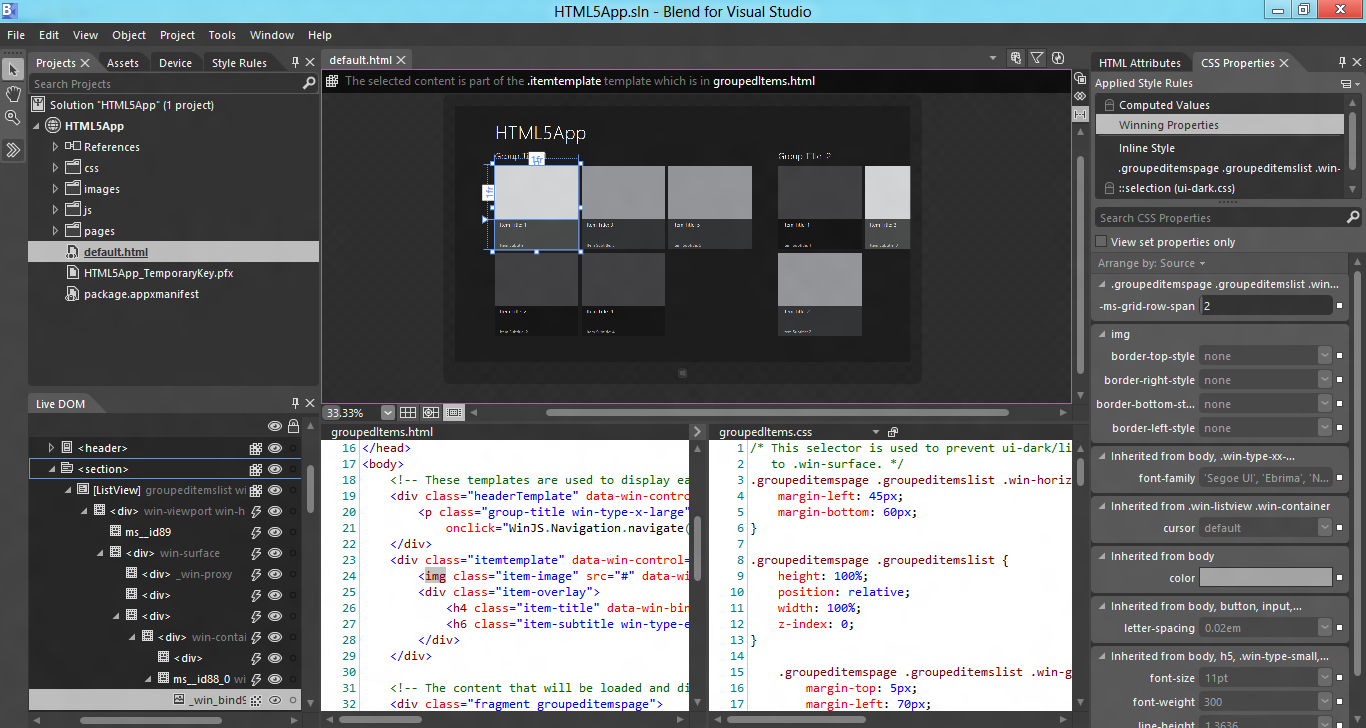Pin the Projects panel using the pushpin
This screenshot has width=1366, height=728.
click(296, 62)
